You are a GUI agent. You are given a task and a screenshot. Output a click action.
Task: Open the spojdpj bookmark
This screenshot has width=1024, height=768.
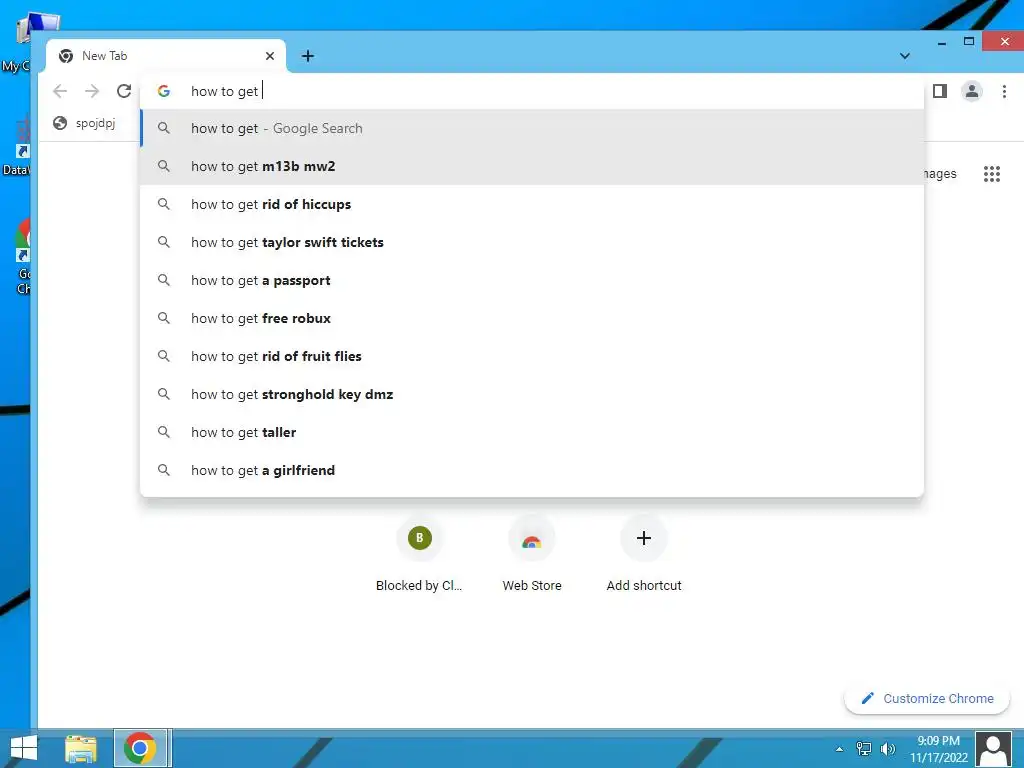84,123
